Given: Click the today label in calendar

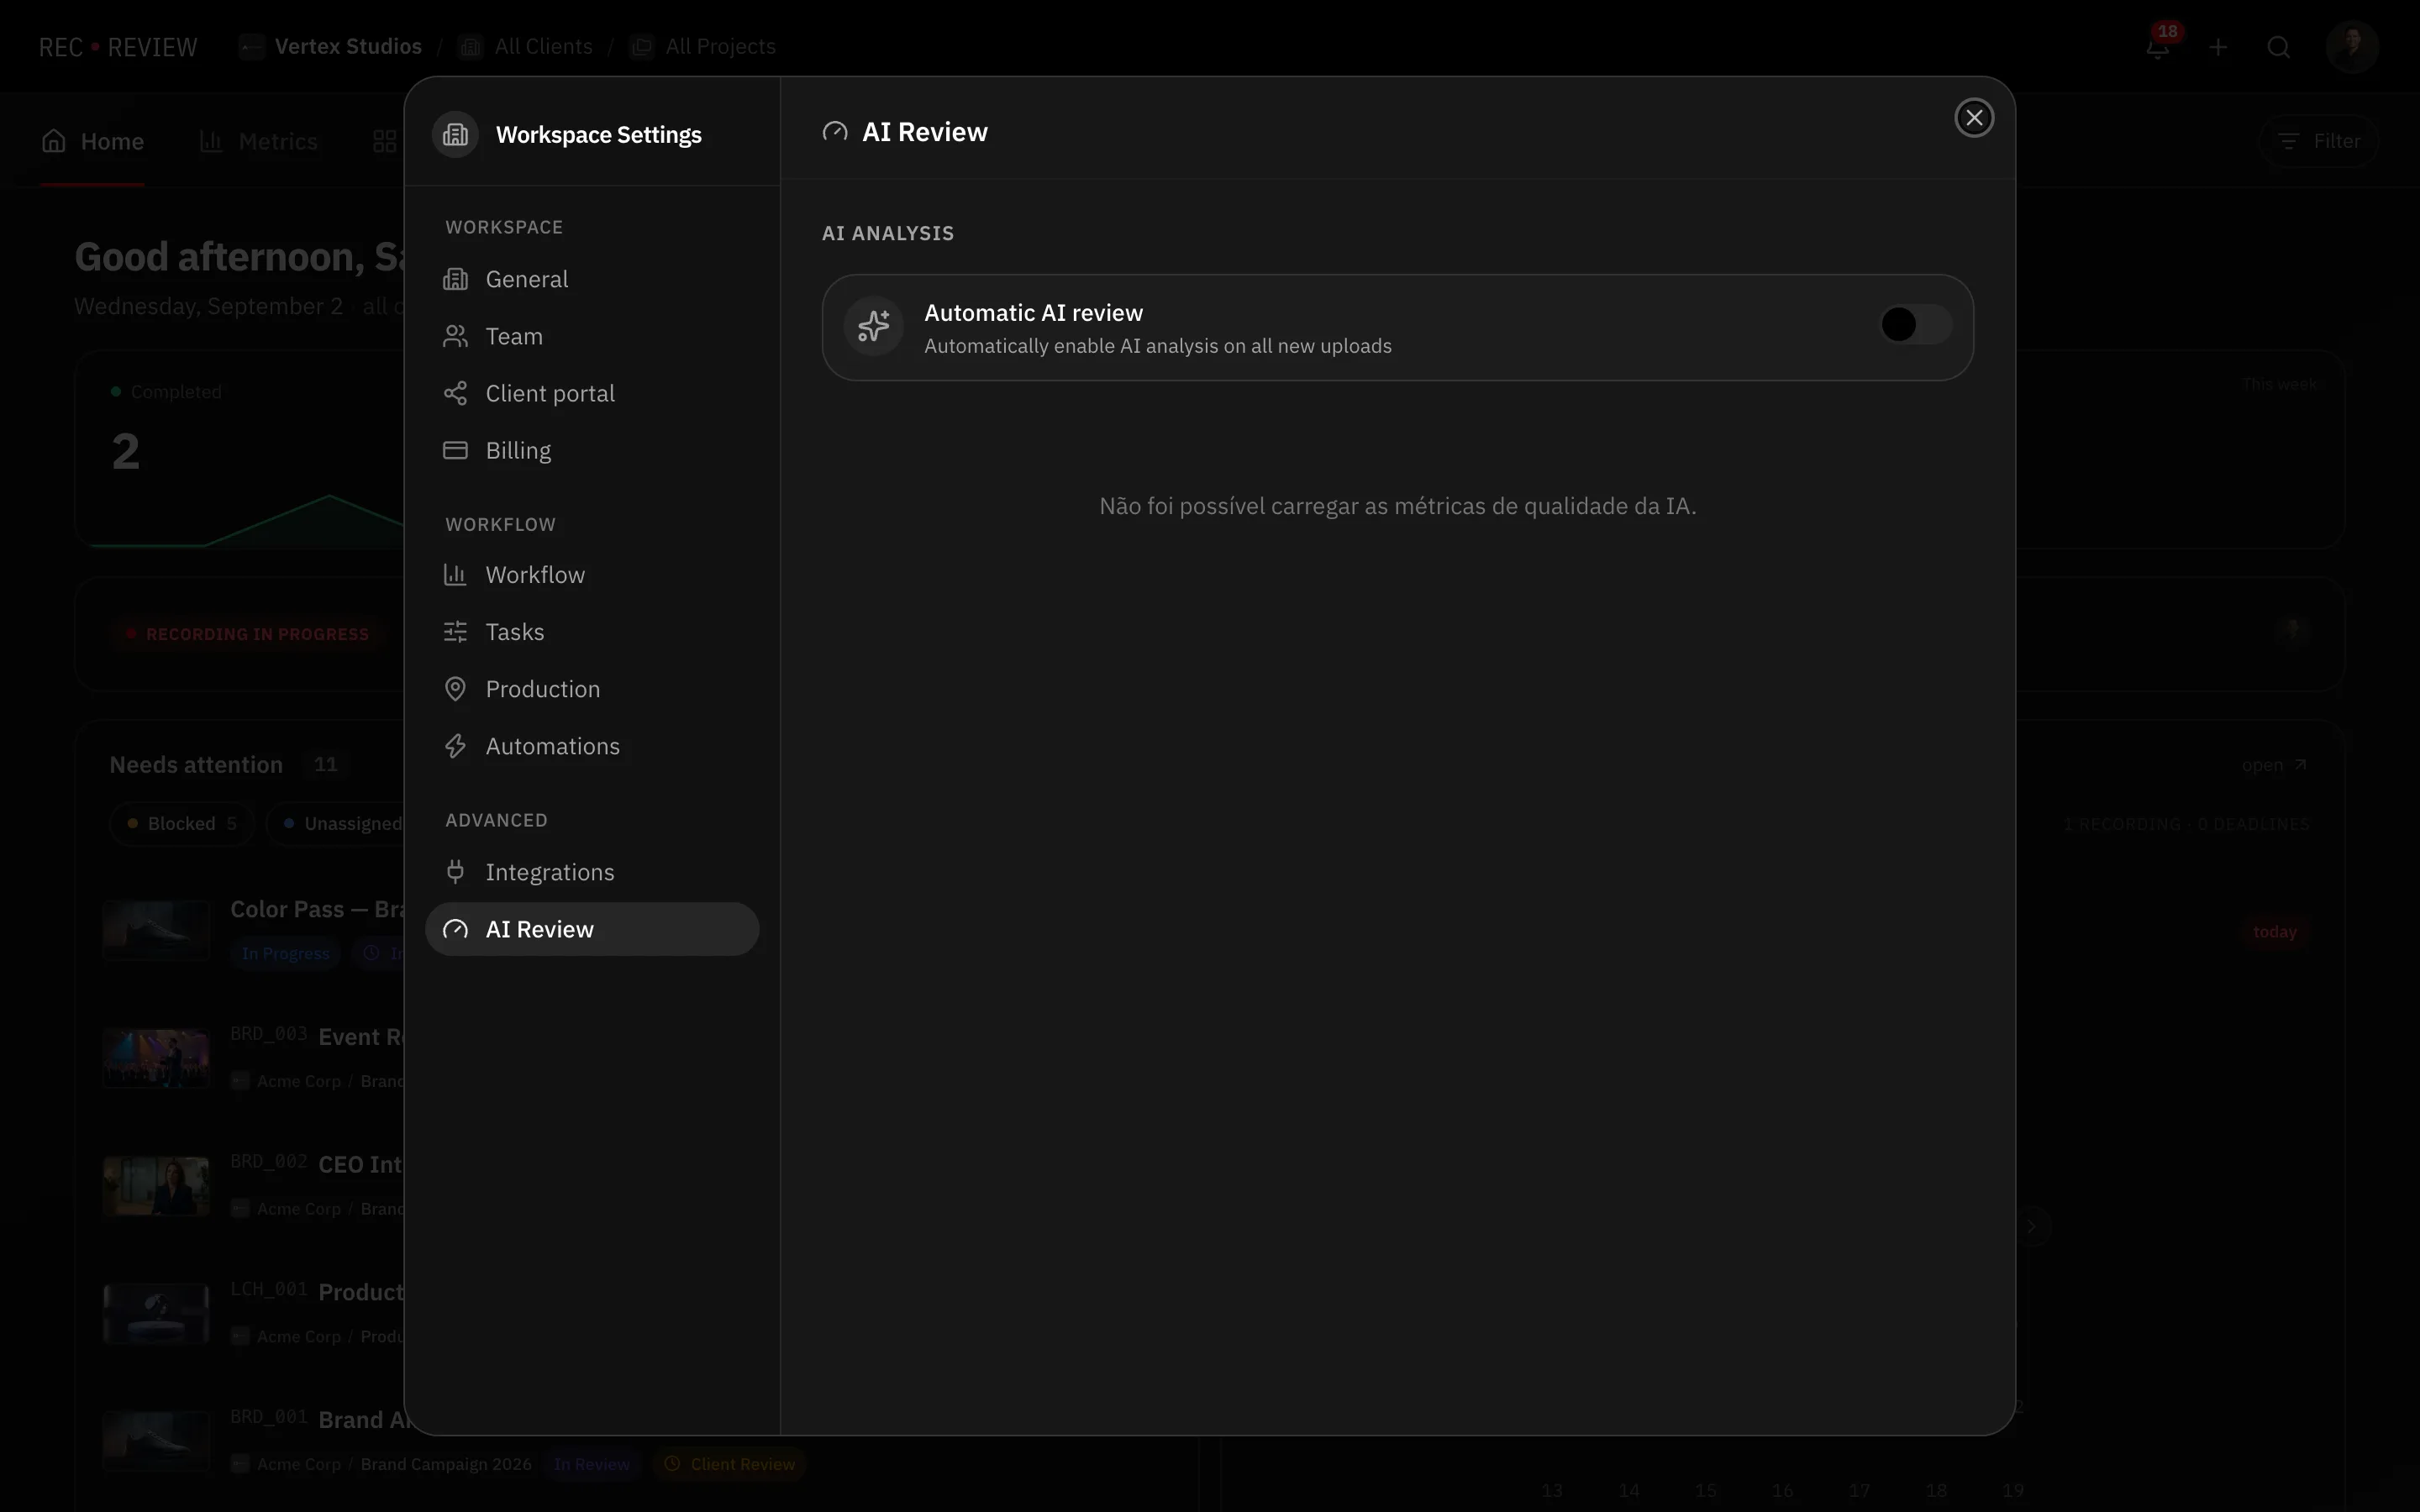Looking at the screenshot, I should coord(2274,932).
